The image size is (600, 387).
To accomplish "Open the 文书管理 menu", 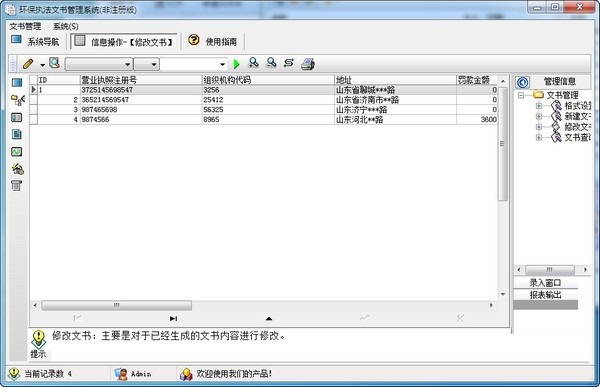I will pyautogui.click(x=25, y=26).
